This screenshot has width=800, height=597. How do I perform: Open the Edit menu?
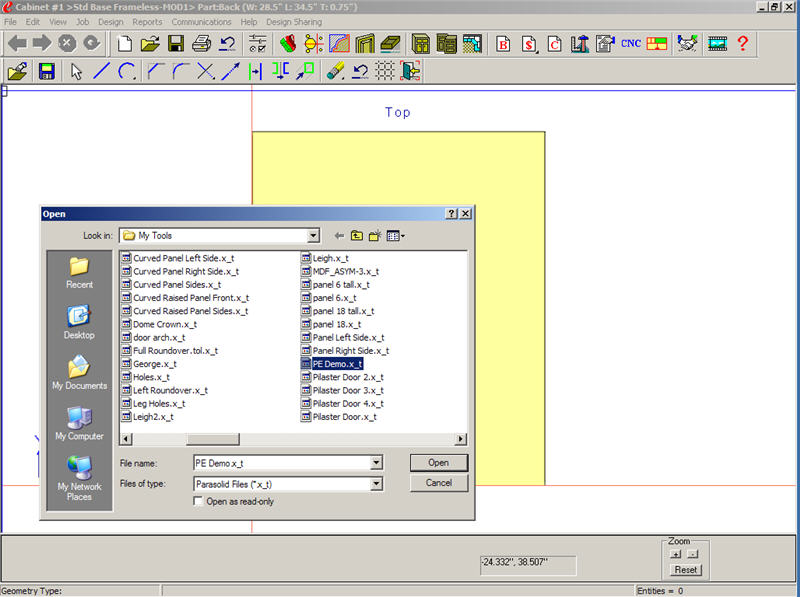tap(33, 22)
